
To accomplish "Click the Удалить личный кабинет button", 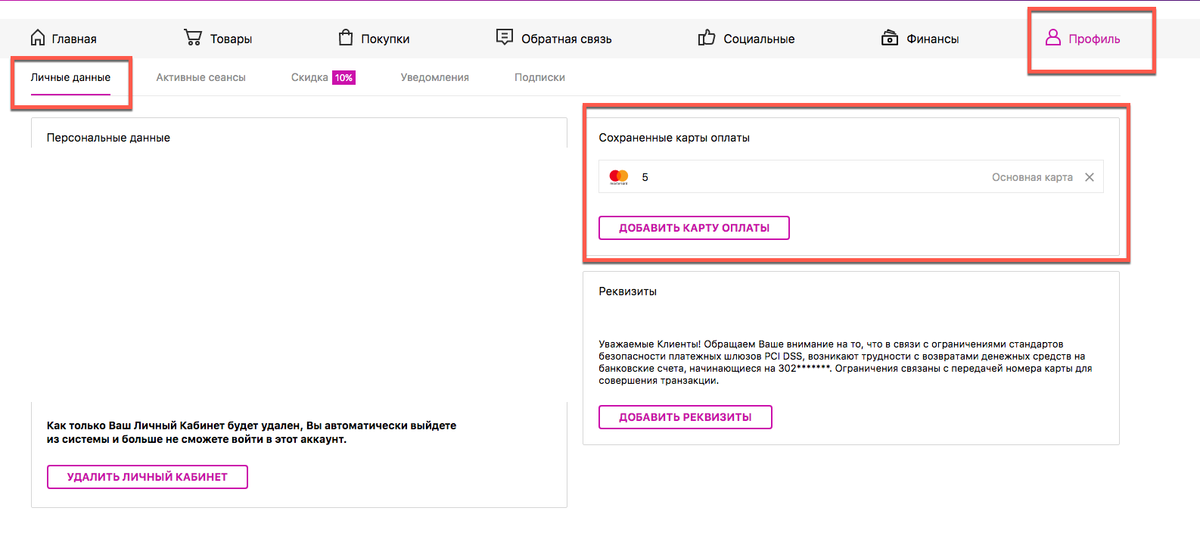I will click(x=147, y=477).
